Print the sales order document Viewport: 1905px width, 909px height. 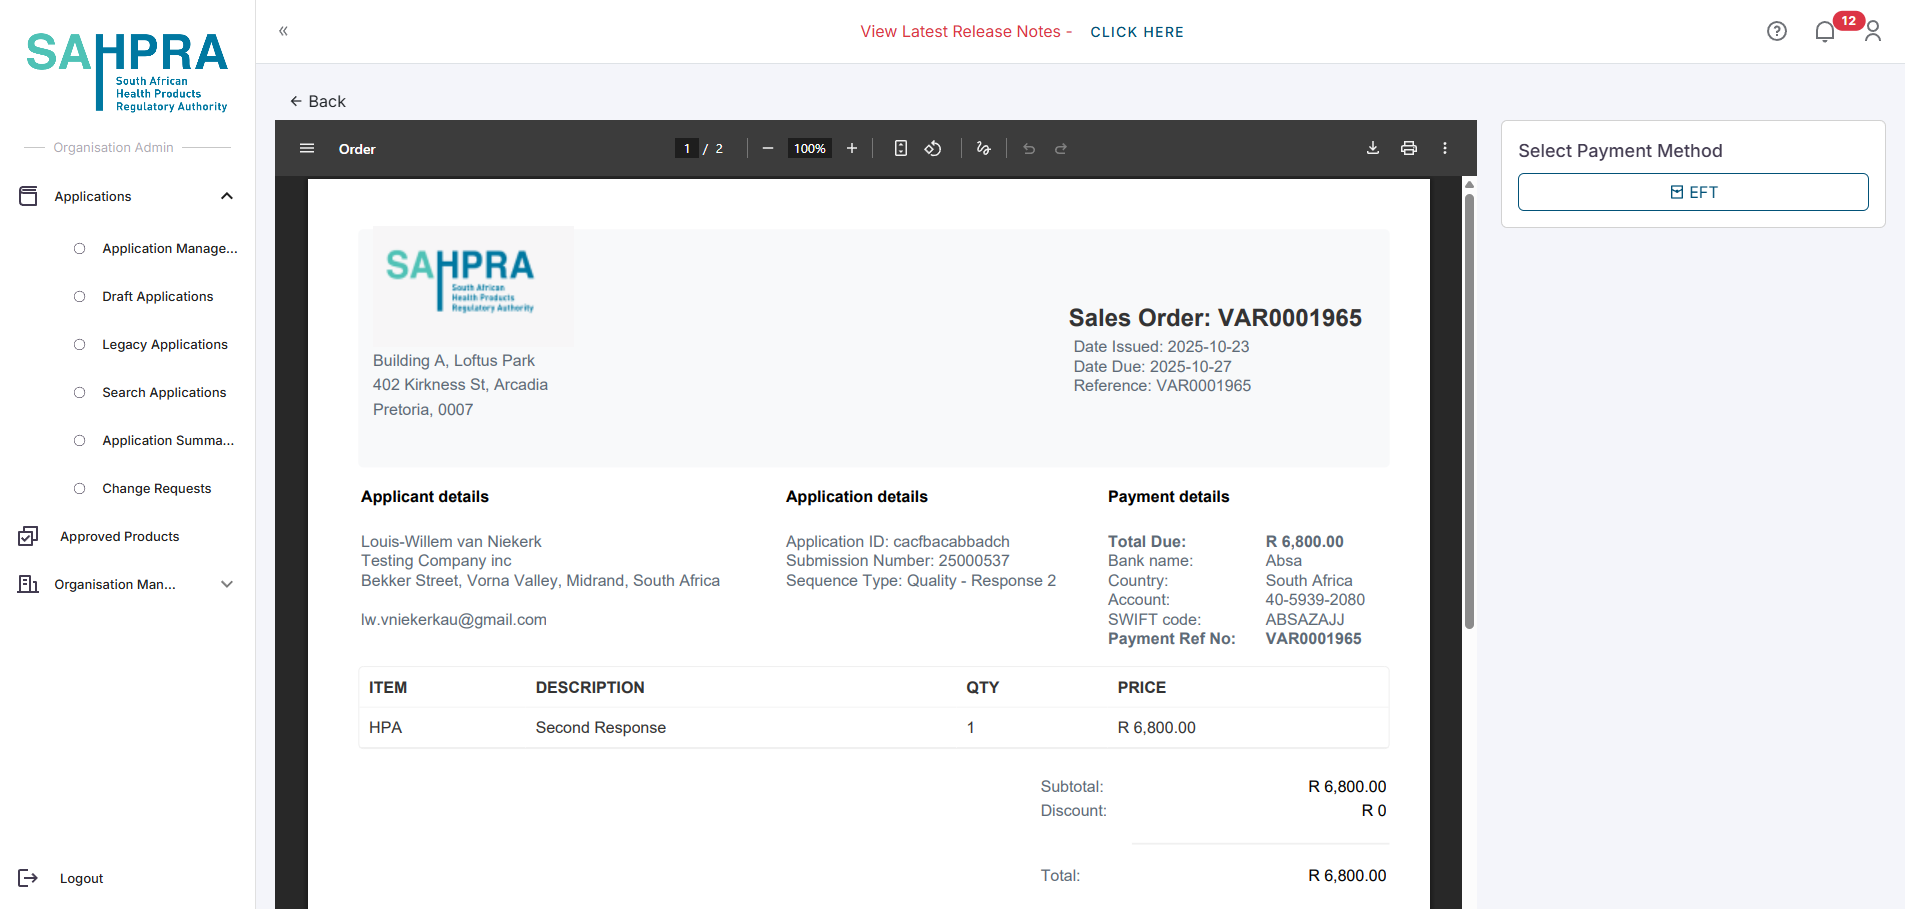pyautogui.click(x=1408, y=148)
